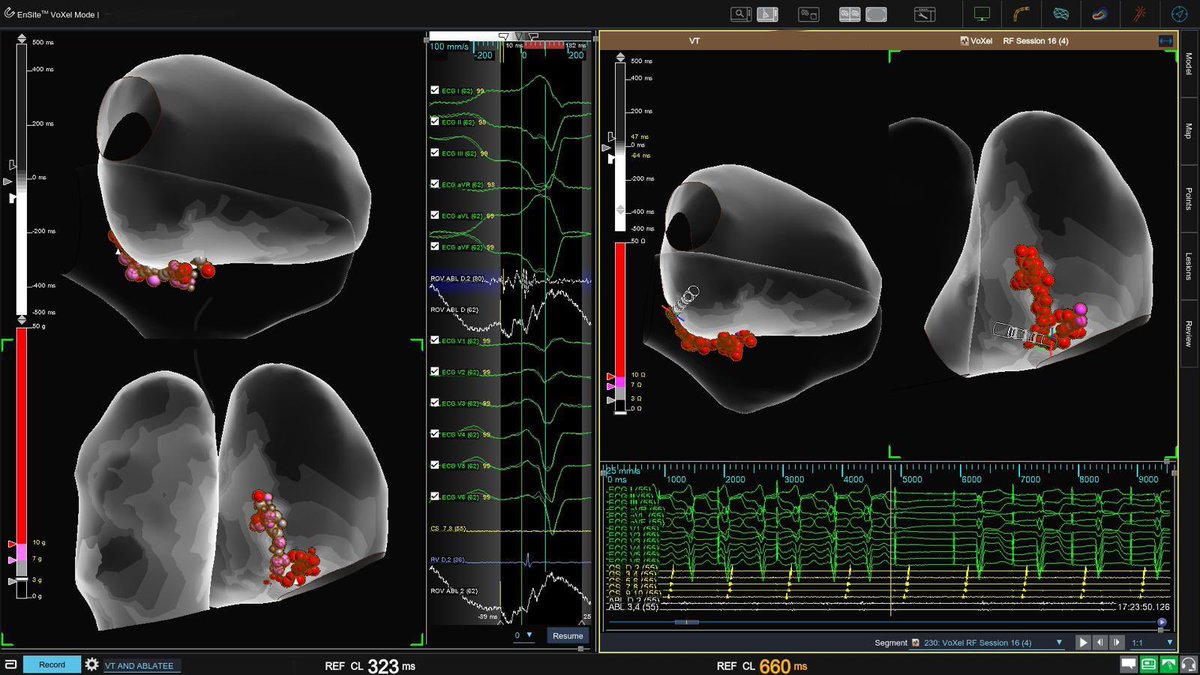Toggle the ECG I checkbox
The image size is (1200, 675).
coord(434,90)
